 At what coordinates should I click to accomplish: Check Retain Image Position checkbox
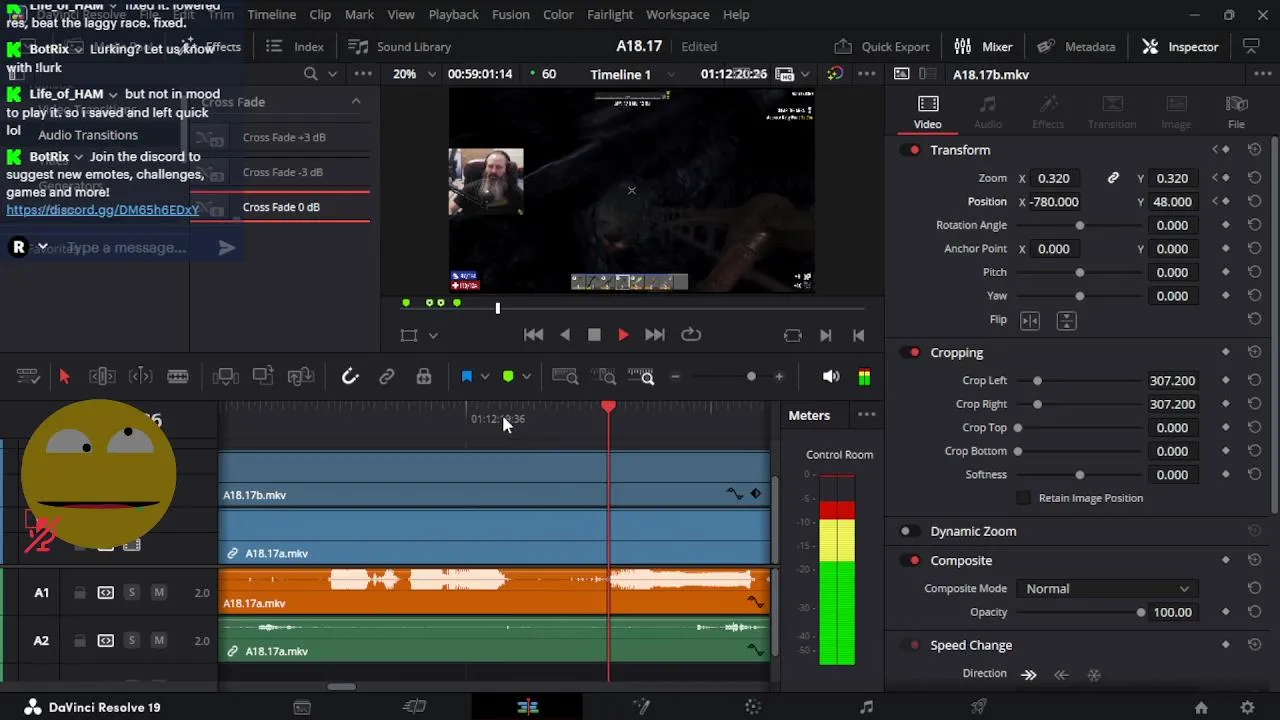click(x=1023, y=498)
